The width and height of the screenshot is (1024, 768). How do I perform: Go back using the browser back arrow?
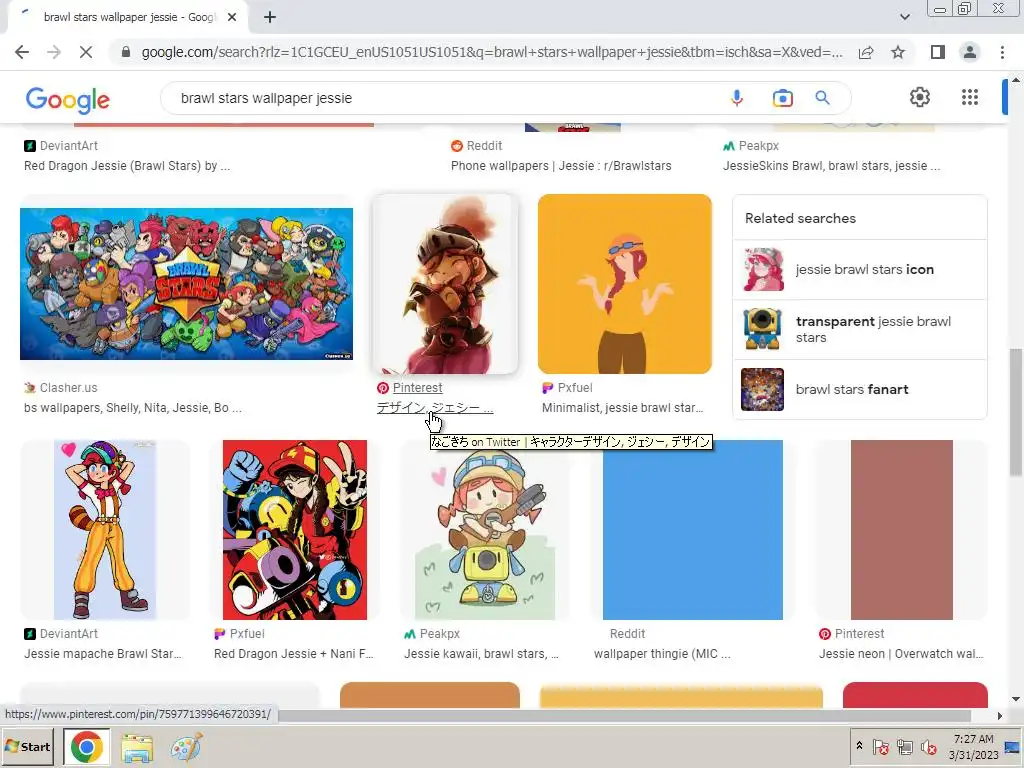click(x=22, y=52)
